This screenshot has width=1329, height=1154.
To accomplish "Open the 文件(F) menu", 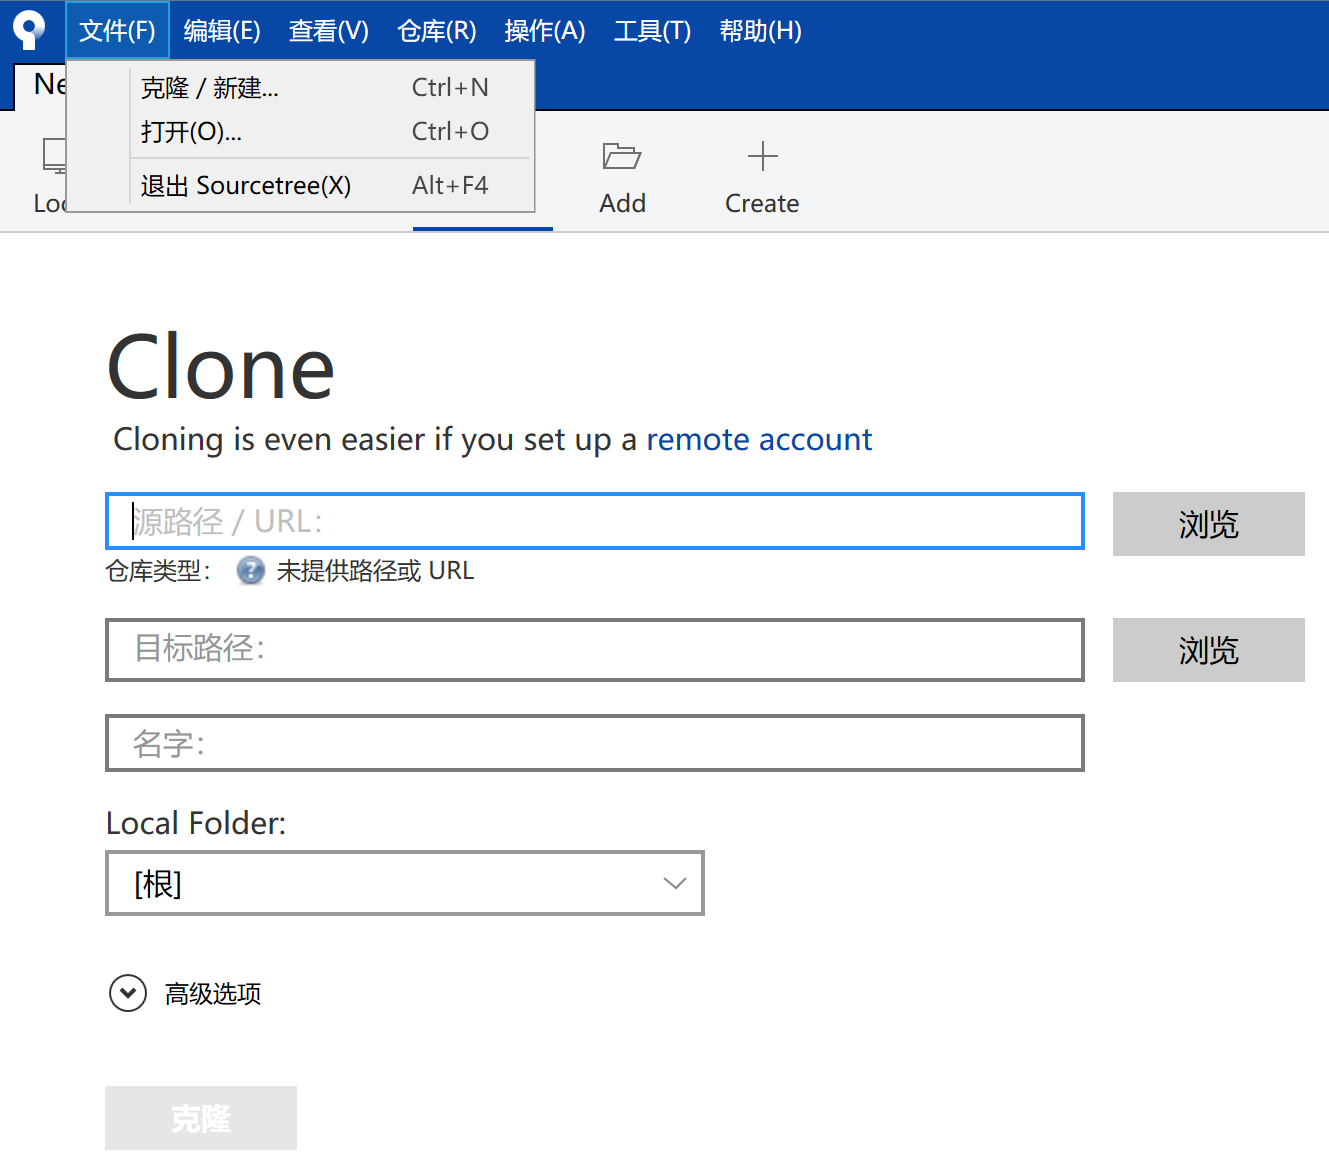I will click(117, 31).
